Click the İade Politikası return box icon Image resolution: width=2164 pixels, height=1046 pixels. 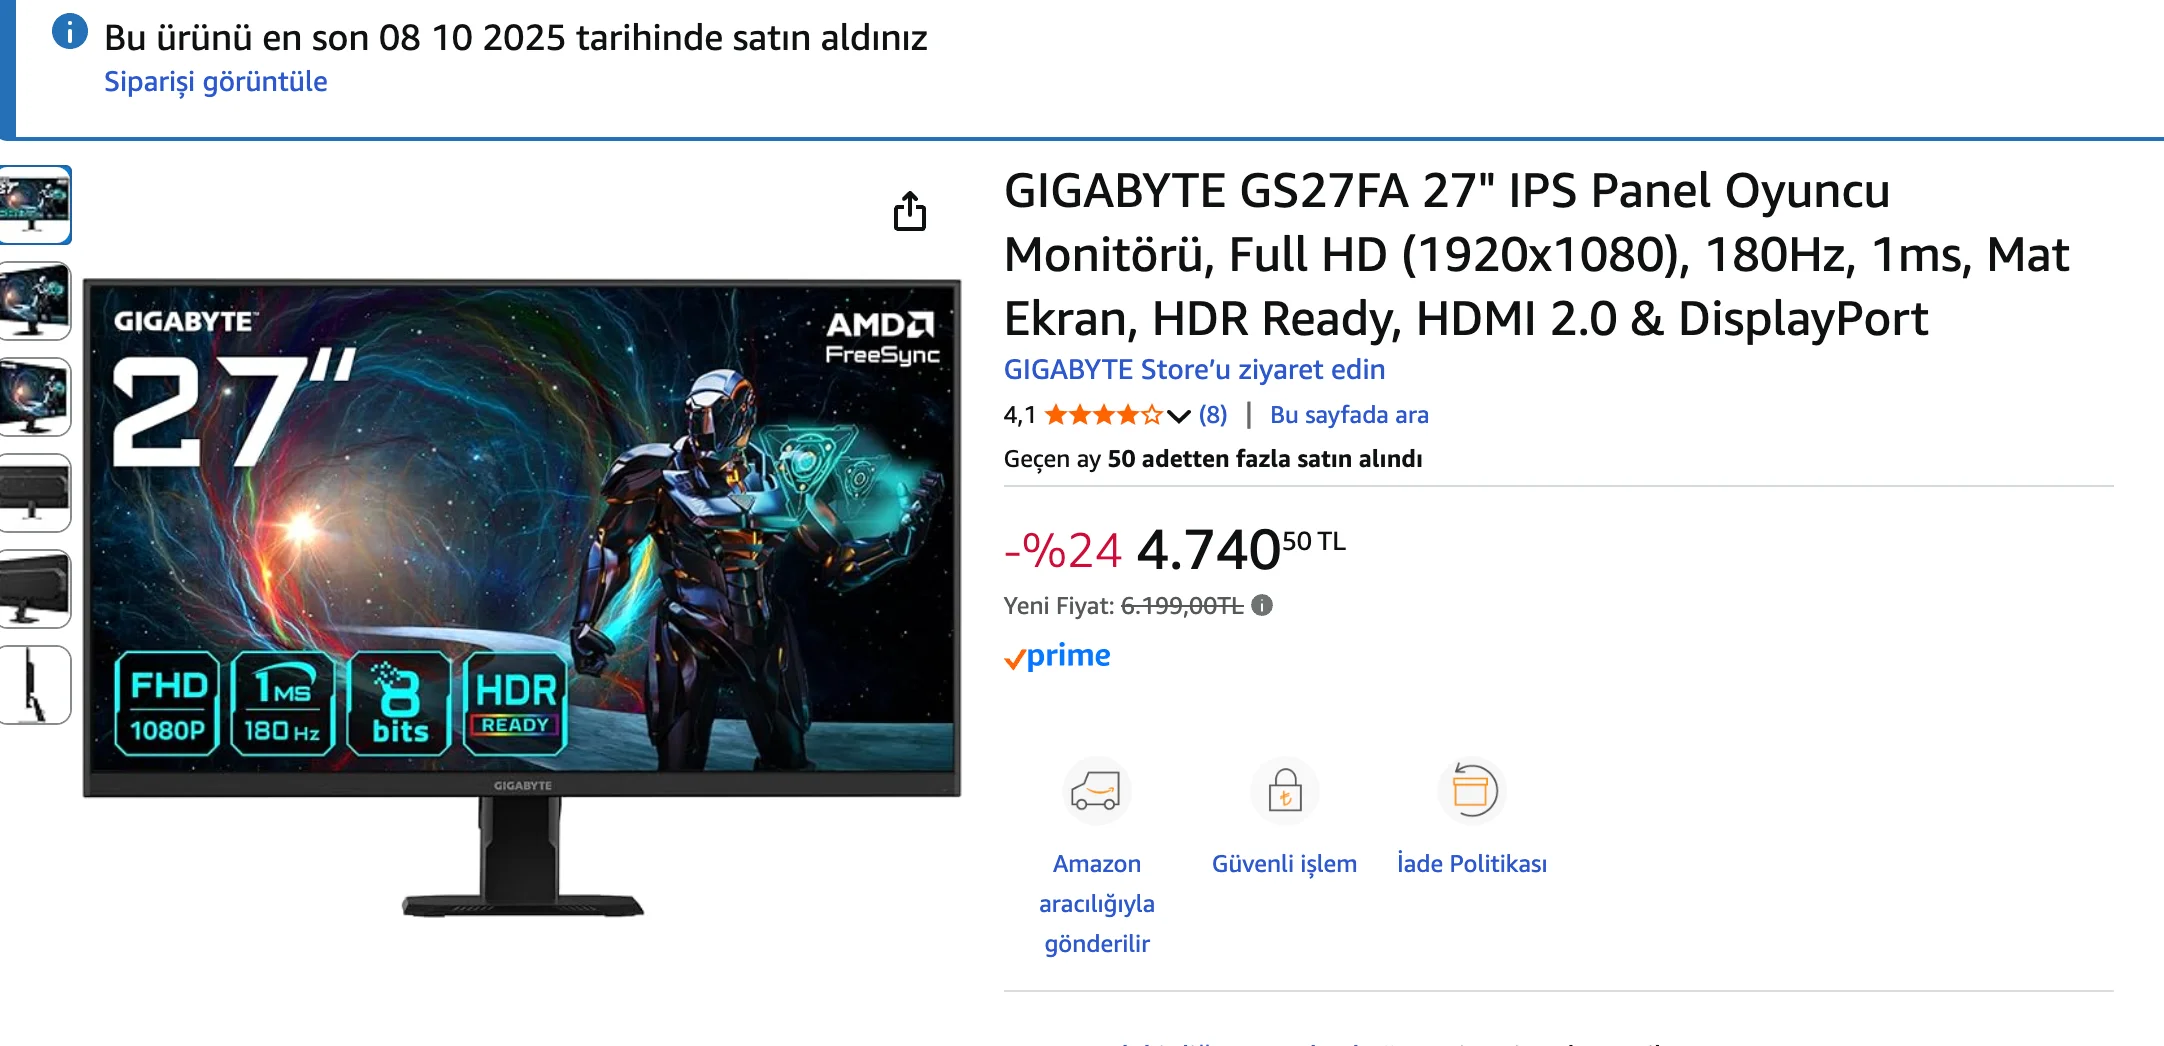click(x=1471, y=791)
